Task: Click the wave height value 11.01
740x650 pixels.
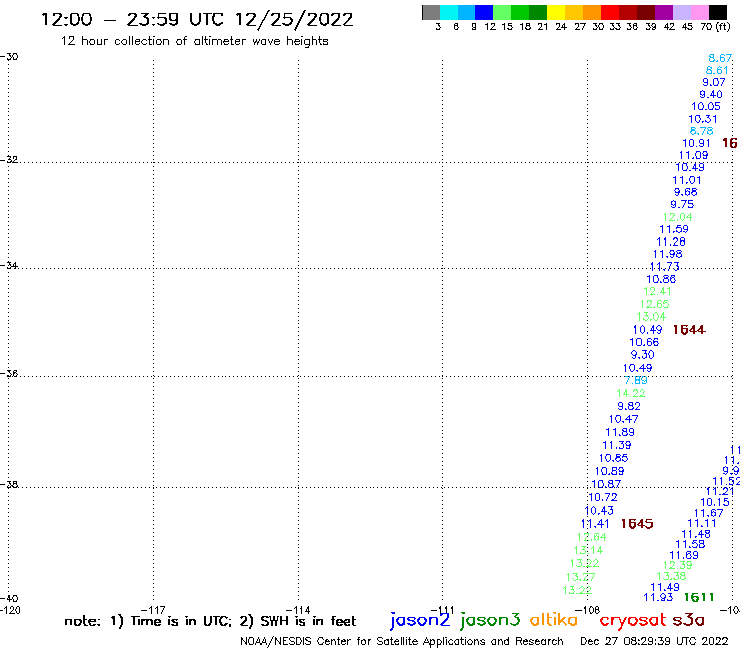Action: pos(687,180)
